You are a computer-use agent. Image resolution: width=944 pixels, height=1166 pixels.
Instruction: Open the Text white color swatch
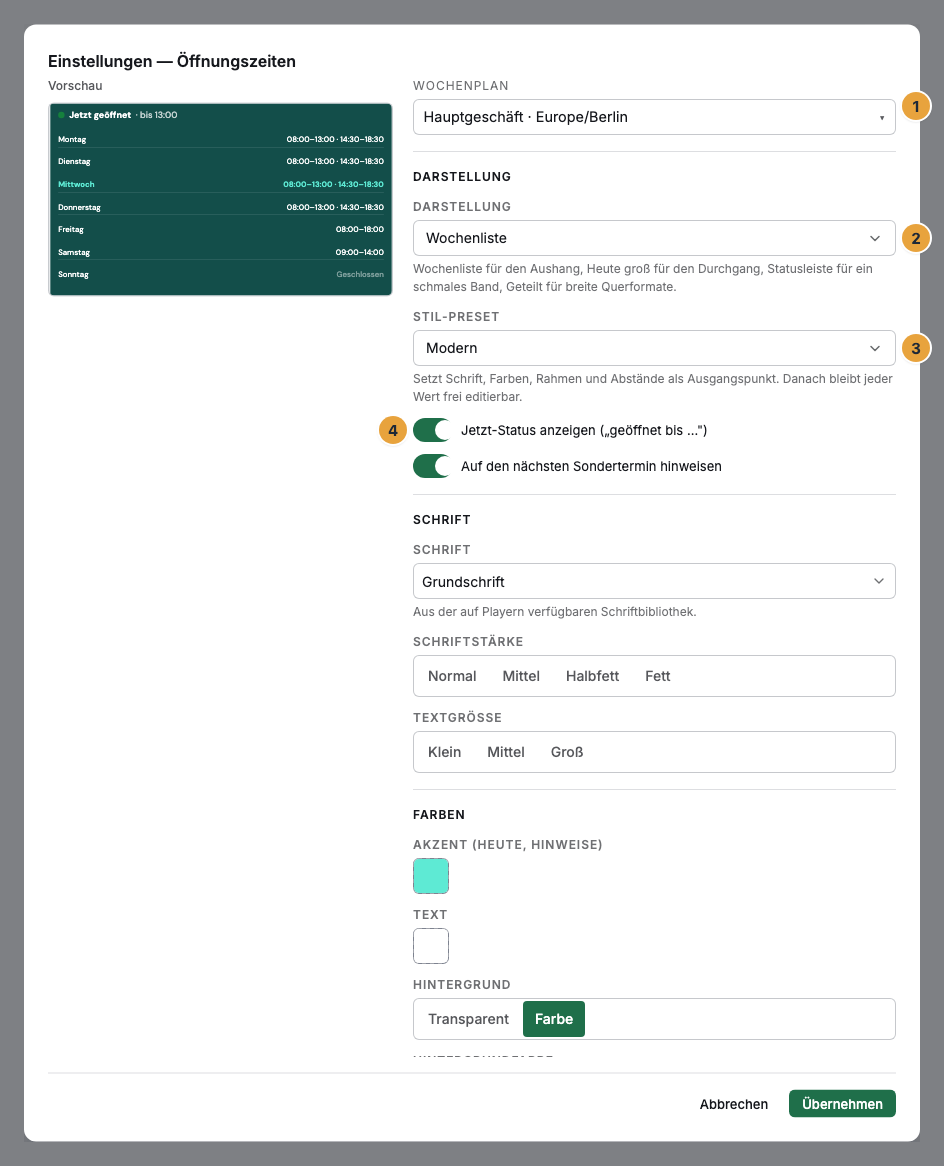point(431,946)
